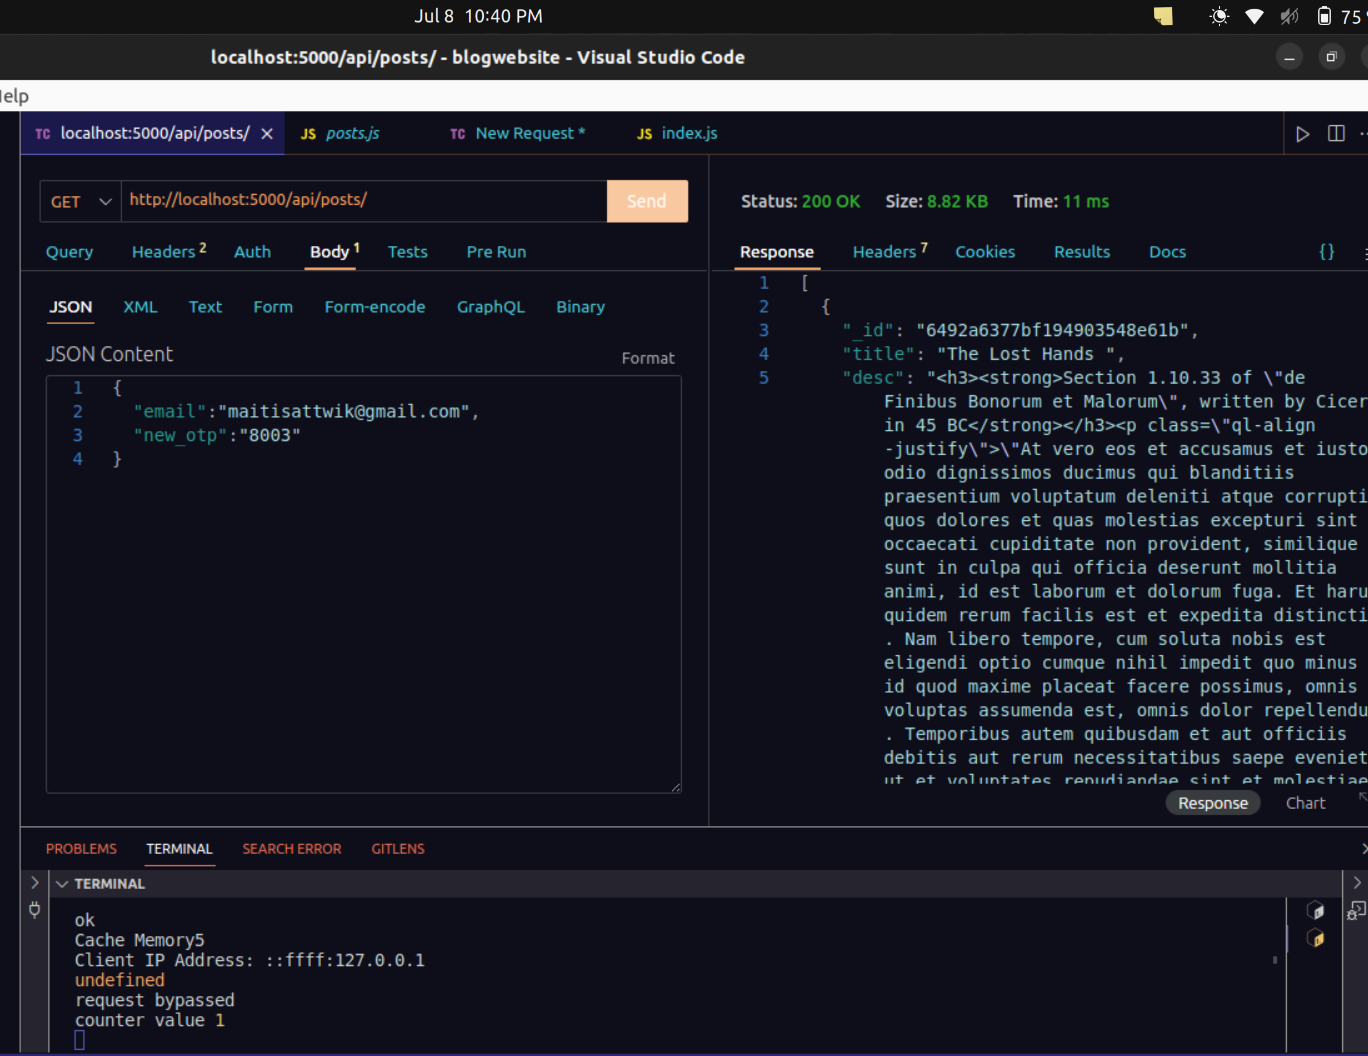Click the plug icon left of terminal

click(x=35, y=910)
